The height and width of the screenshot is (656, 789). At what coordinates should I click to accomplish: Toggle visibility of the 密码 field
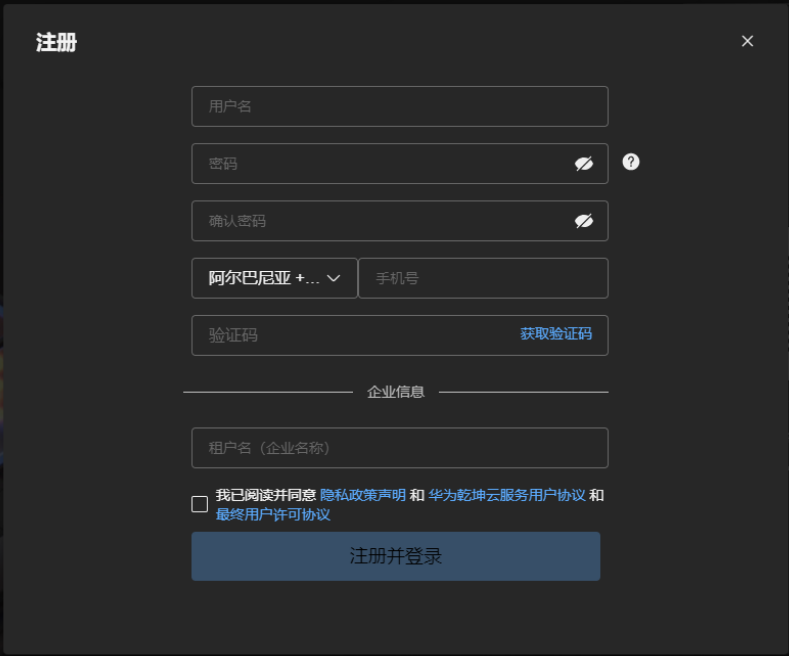(x=584, y=163)
